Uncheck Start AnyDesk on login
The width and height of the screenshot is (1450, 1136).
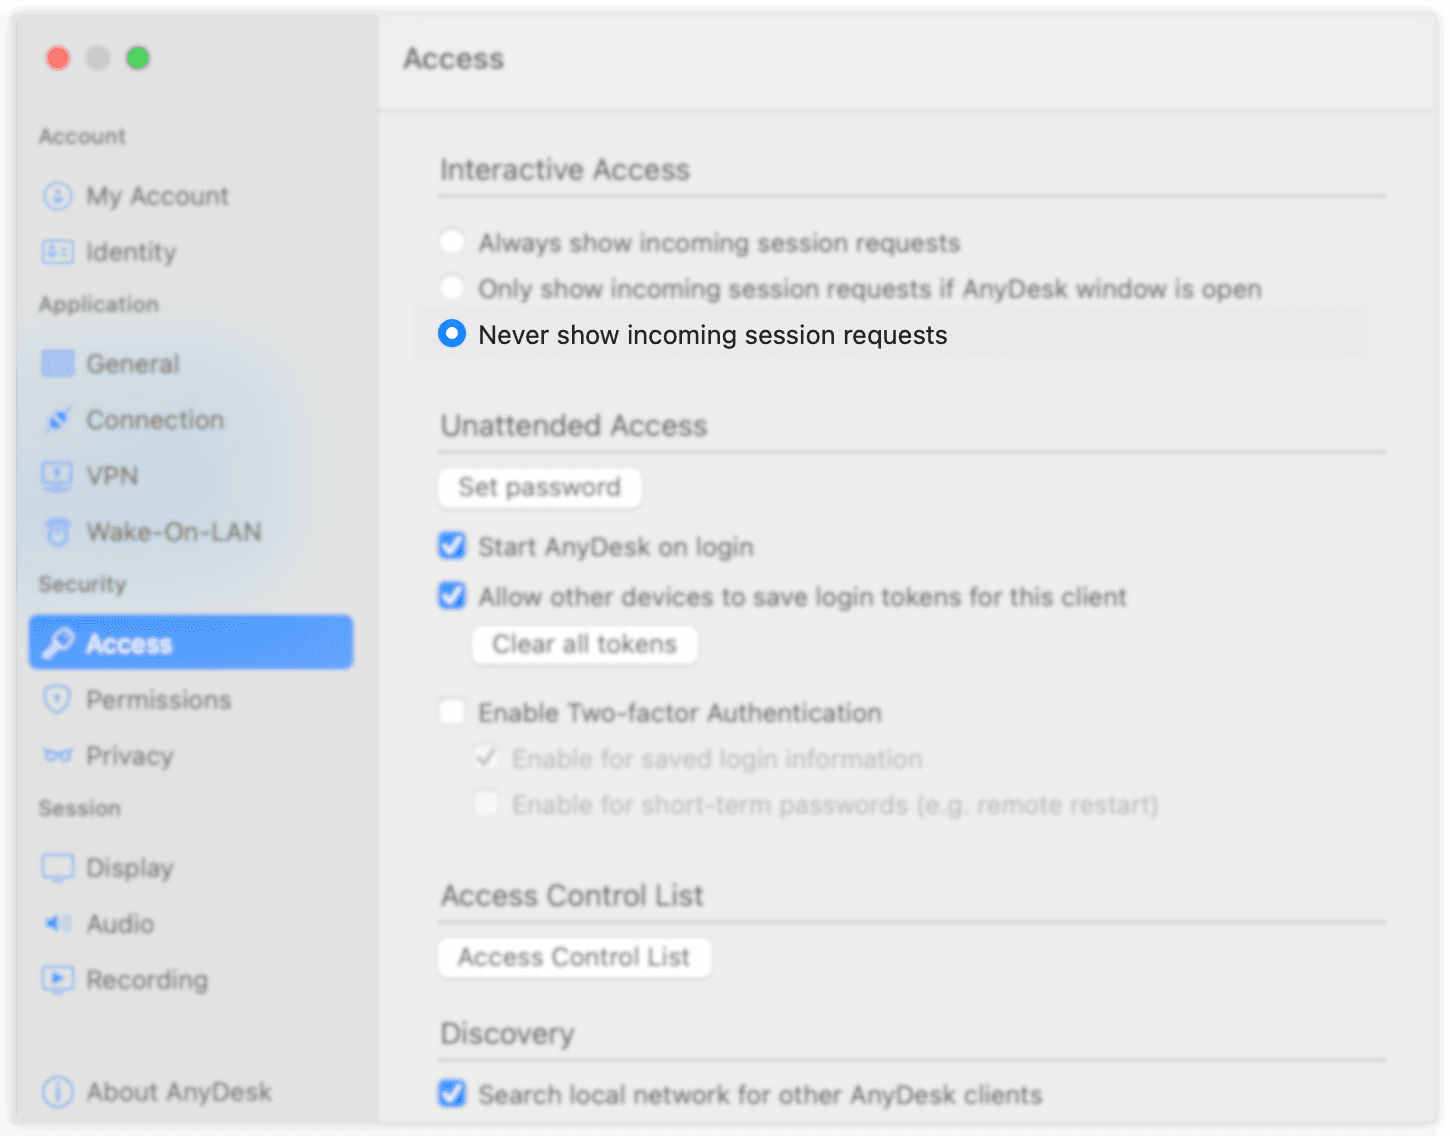pyautogui.click(x=452, y=546)
